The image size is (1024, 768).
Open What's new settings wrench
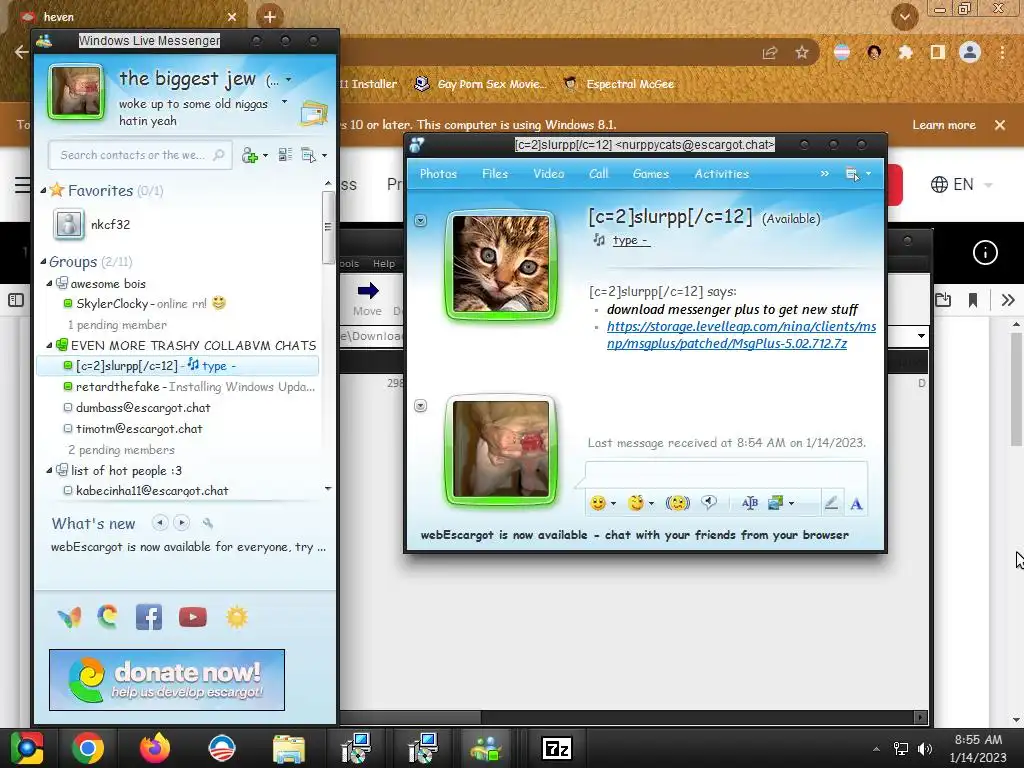coord(208,522)
